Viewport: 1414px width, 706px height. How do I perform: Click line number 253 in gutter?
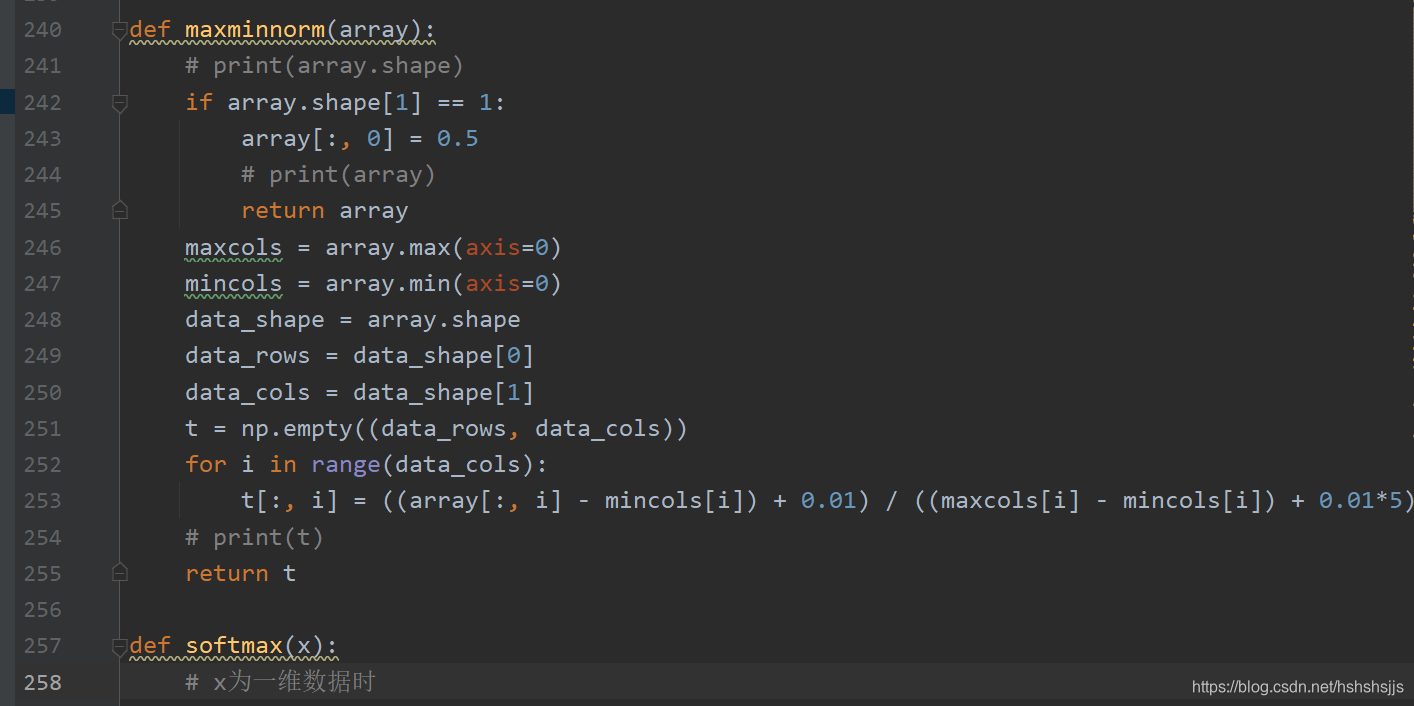(42, 501)
